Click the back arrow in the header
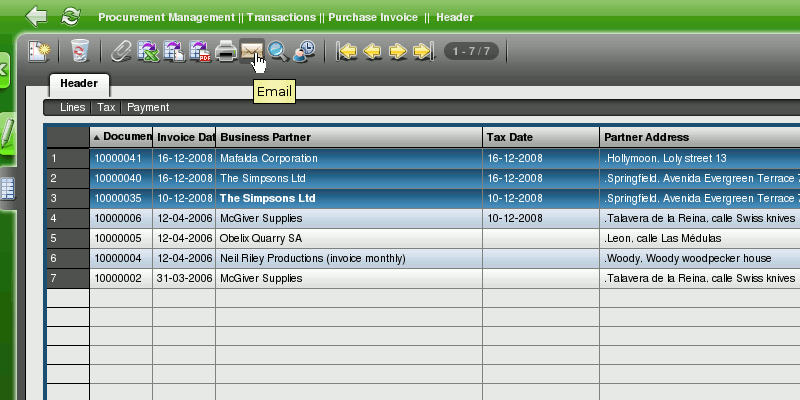This screenshot has width=800, height=400. [37, 16]
